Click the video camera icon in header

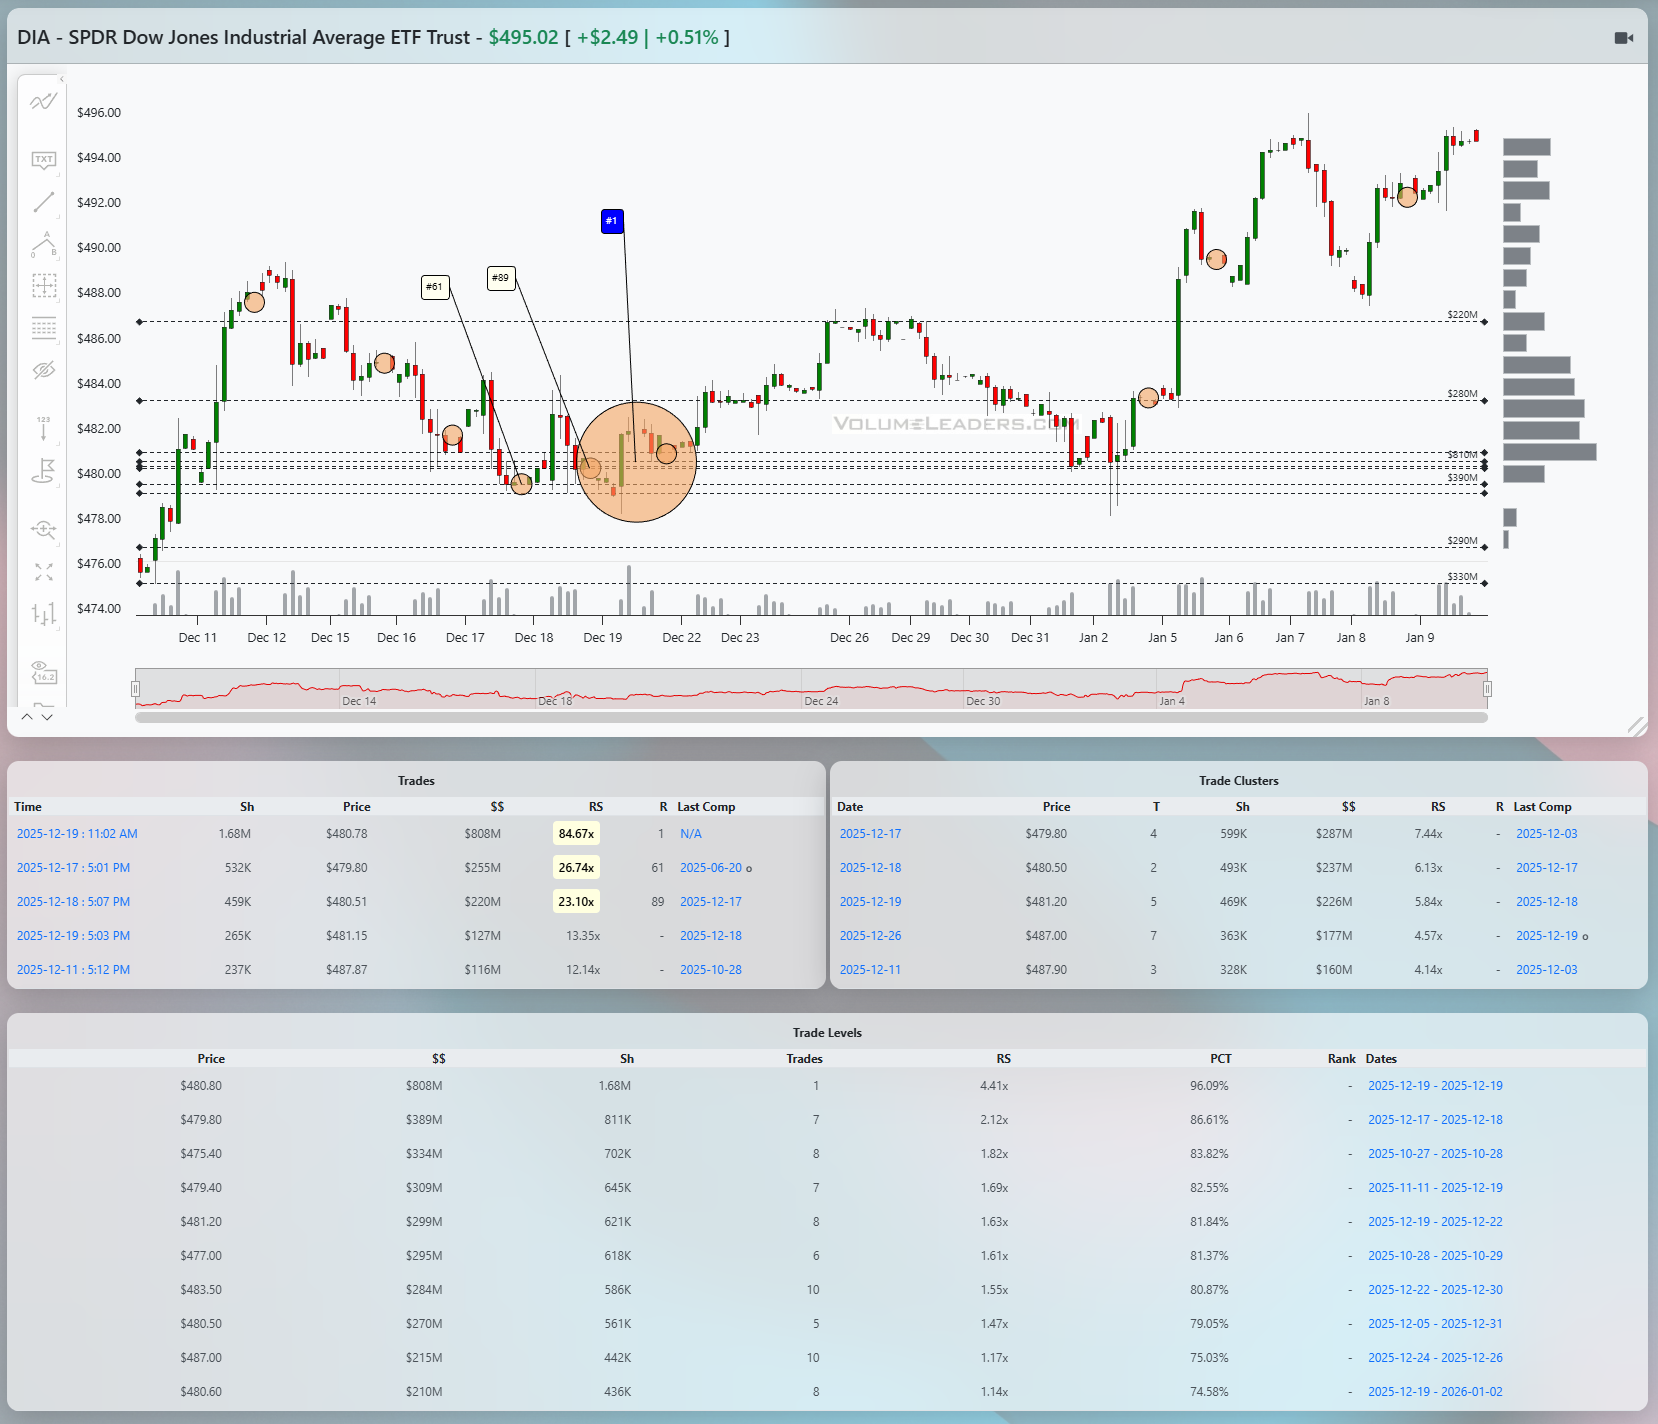pos(1624,38)
